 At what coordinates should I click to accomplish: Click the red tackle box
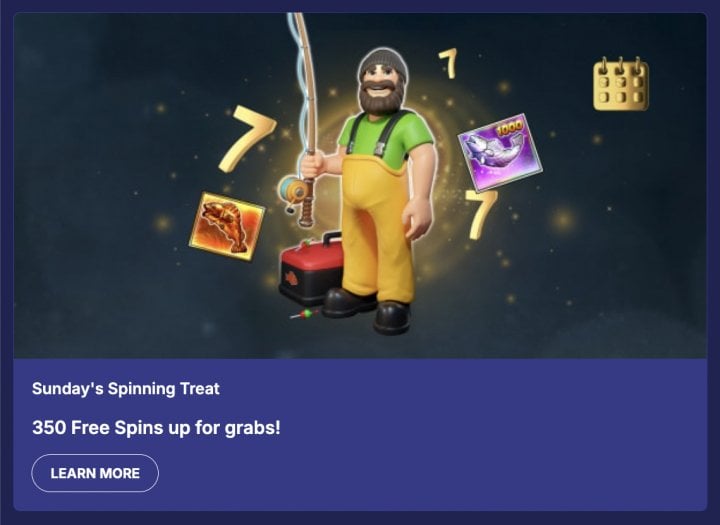click(310, 270)
